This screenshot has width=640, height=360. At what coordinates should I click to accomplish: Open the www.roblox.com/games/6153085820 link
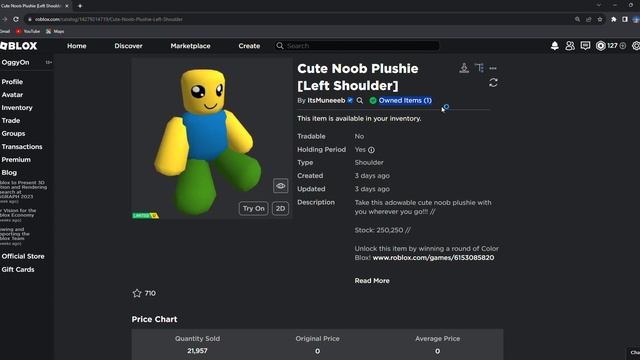(x=433, y=258)
